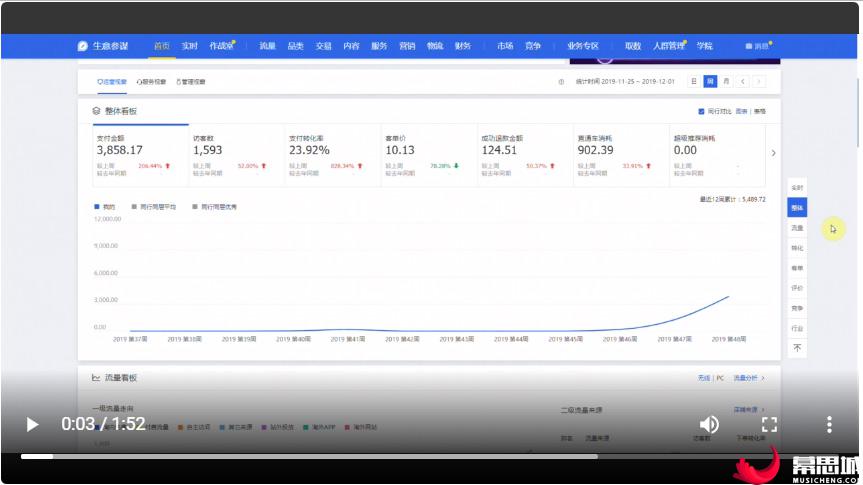Open the 首页 nav tab
The height and width of the screenshot is (485, 863).
tap(162, 46)
